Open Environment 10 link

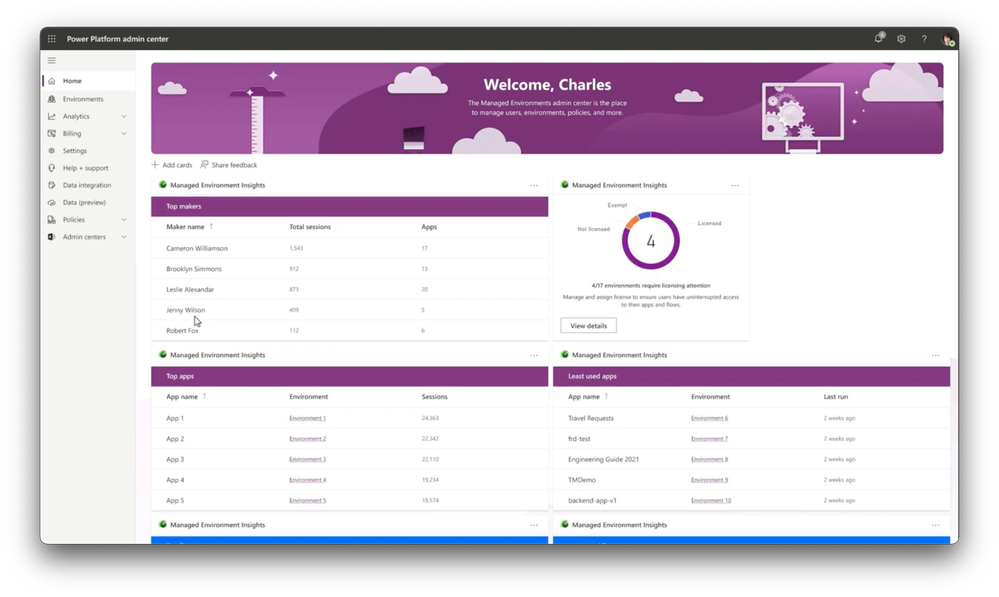(711, 501)
